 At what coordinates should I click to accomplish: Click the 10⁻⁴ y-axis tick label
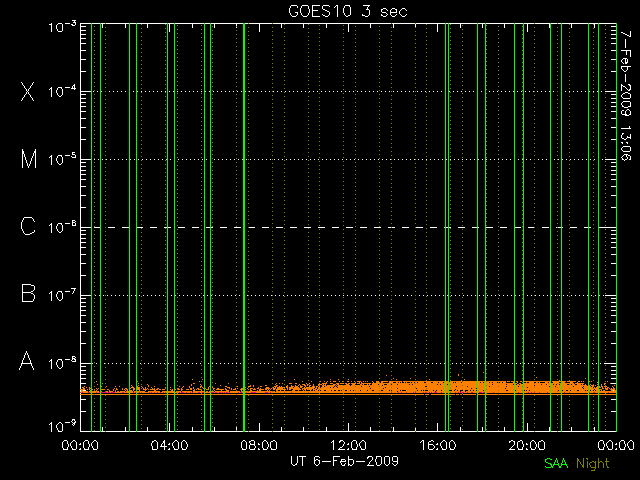tap(62, 91)
